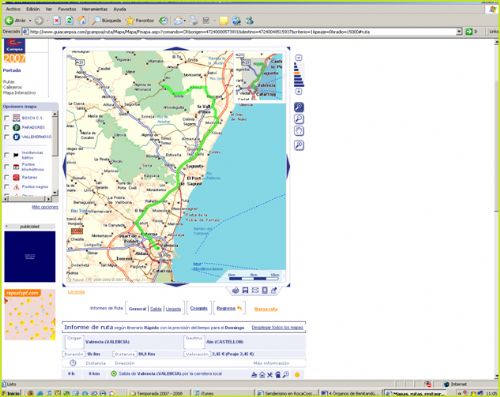Tick the Incidencias tráfico checkbox
Screen dimensions: 500x397
pos(7,155)
